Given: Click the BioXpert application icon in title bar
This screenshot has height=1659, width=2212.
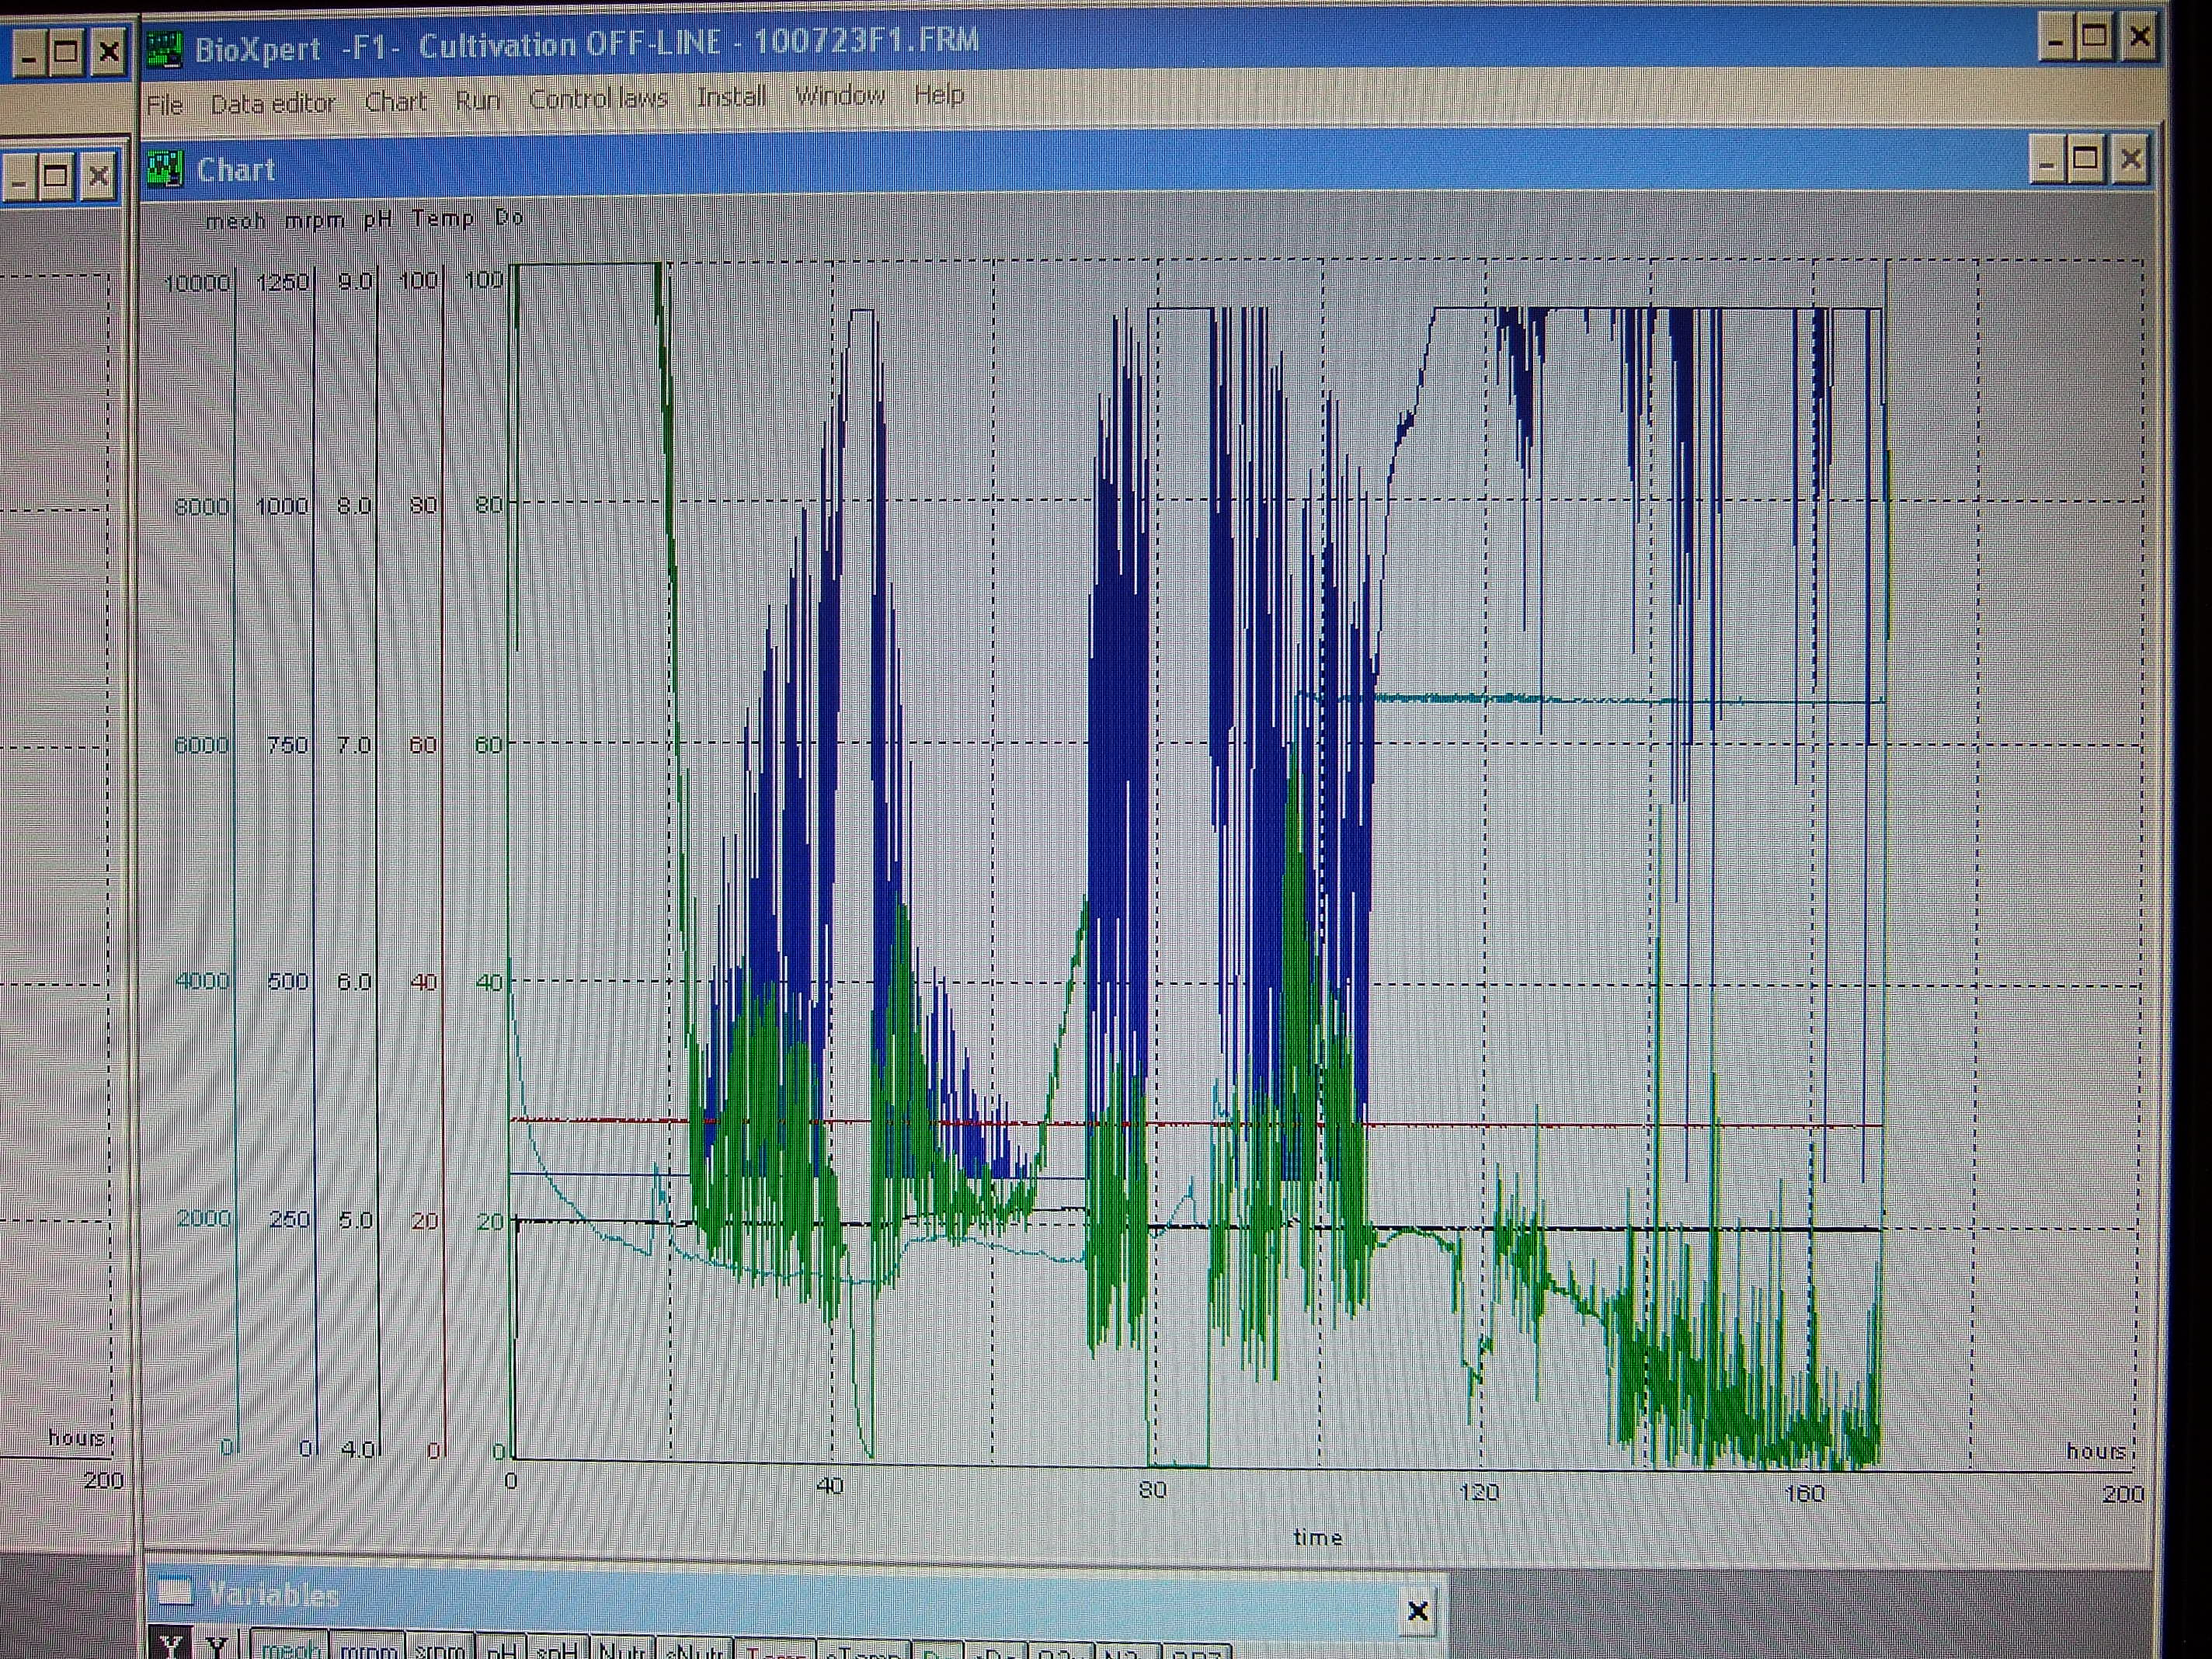Looking at the screenshot, I should 164,49.
